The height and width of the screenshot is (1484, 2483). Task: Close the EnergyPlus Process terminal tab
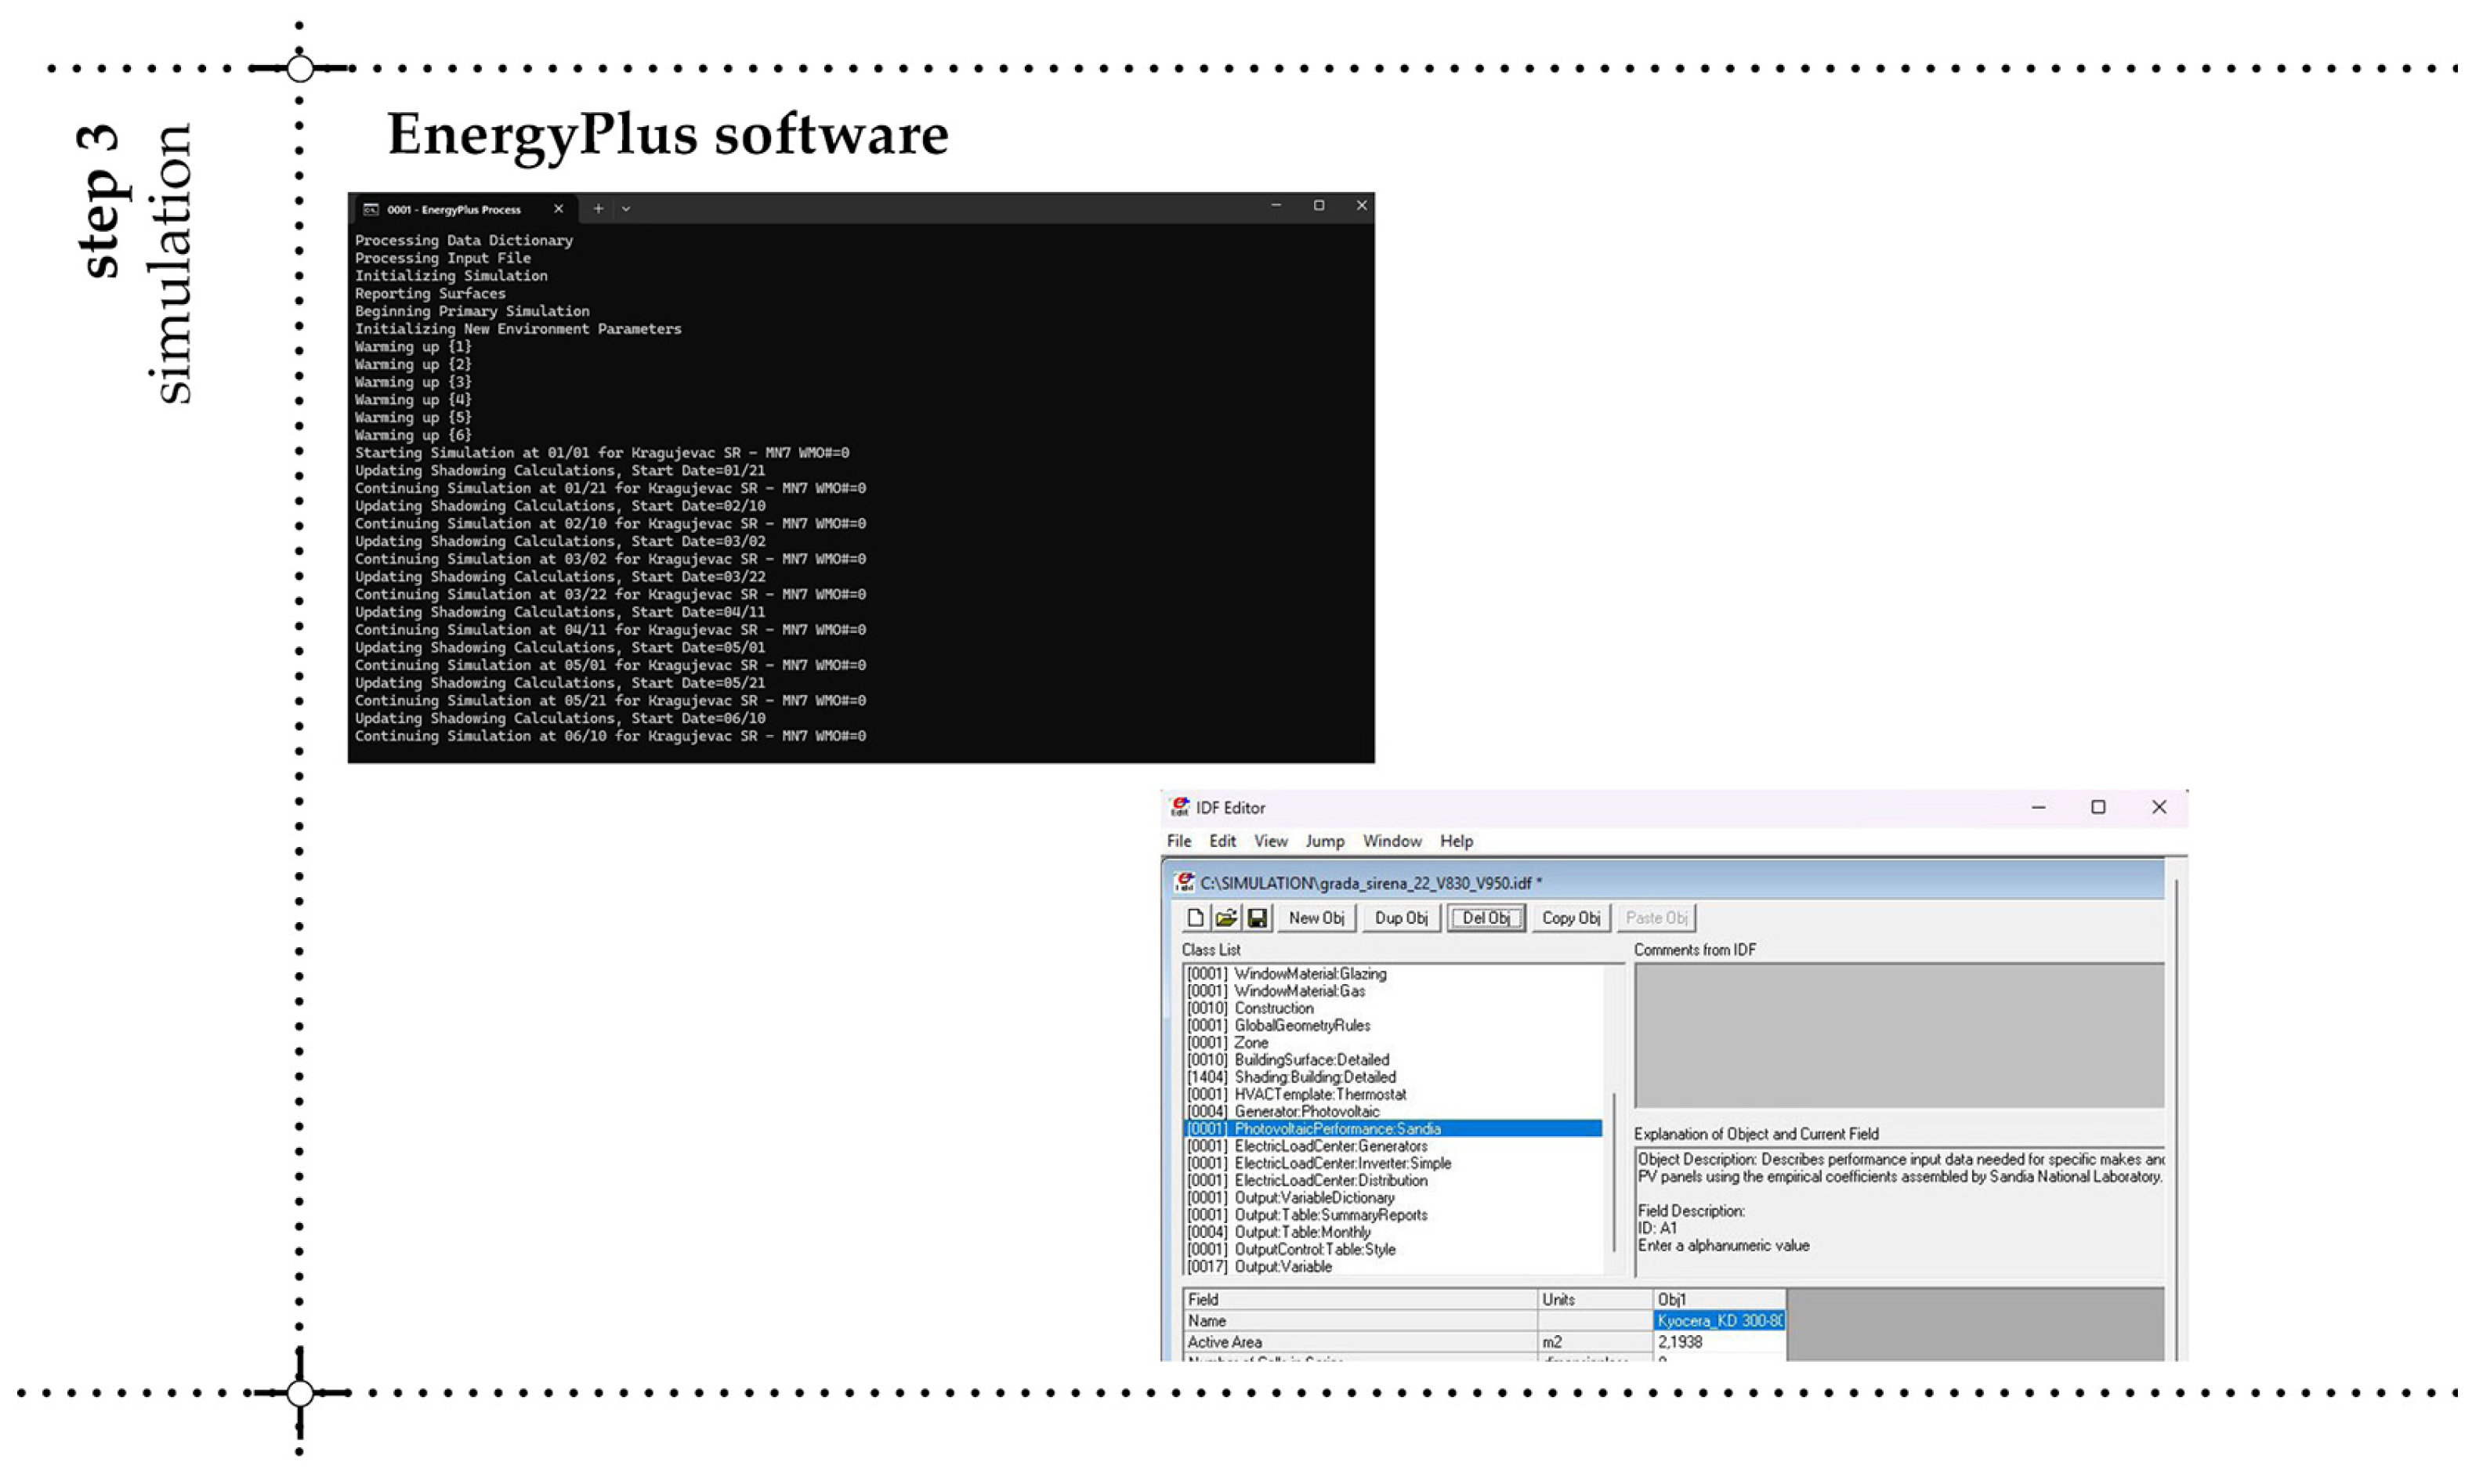pyautogui.click(x=558, y=208)
